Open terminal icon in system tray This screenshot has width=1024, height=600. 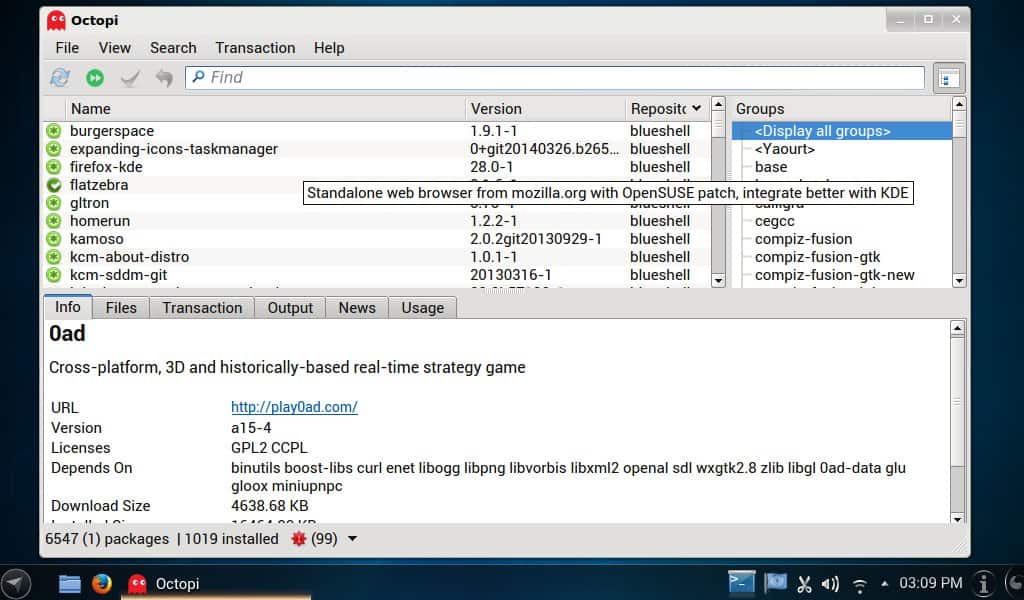741,582
